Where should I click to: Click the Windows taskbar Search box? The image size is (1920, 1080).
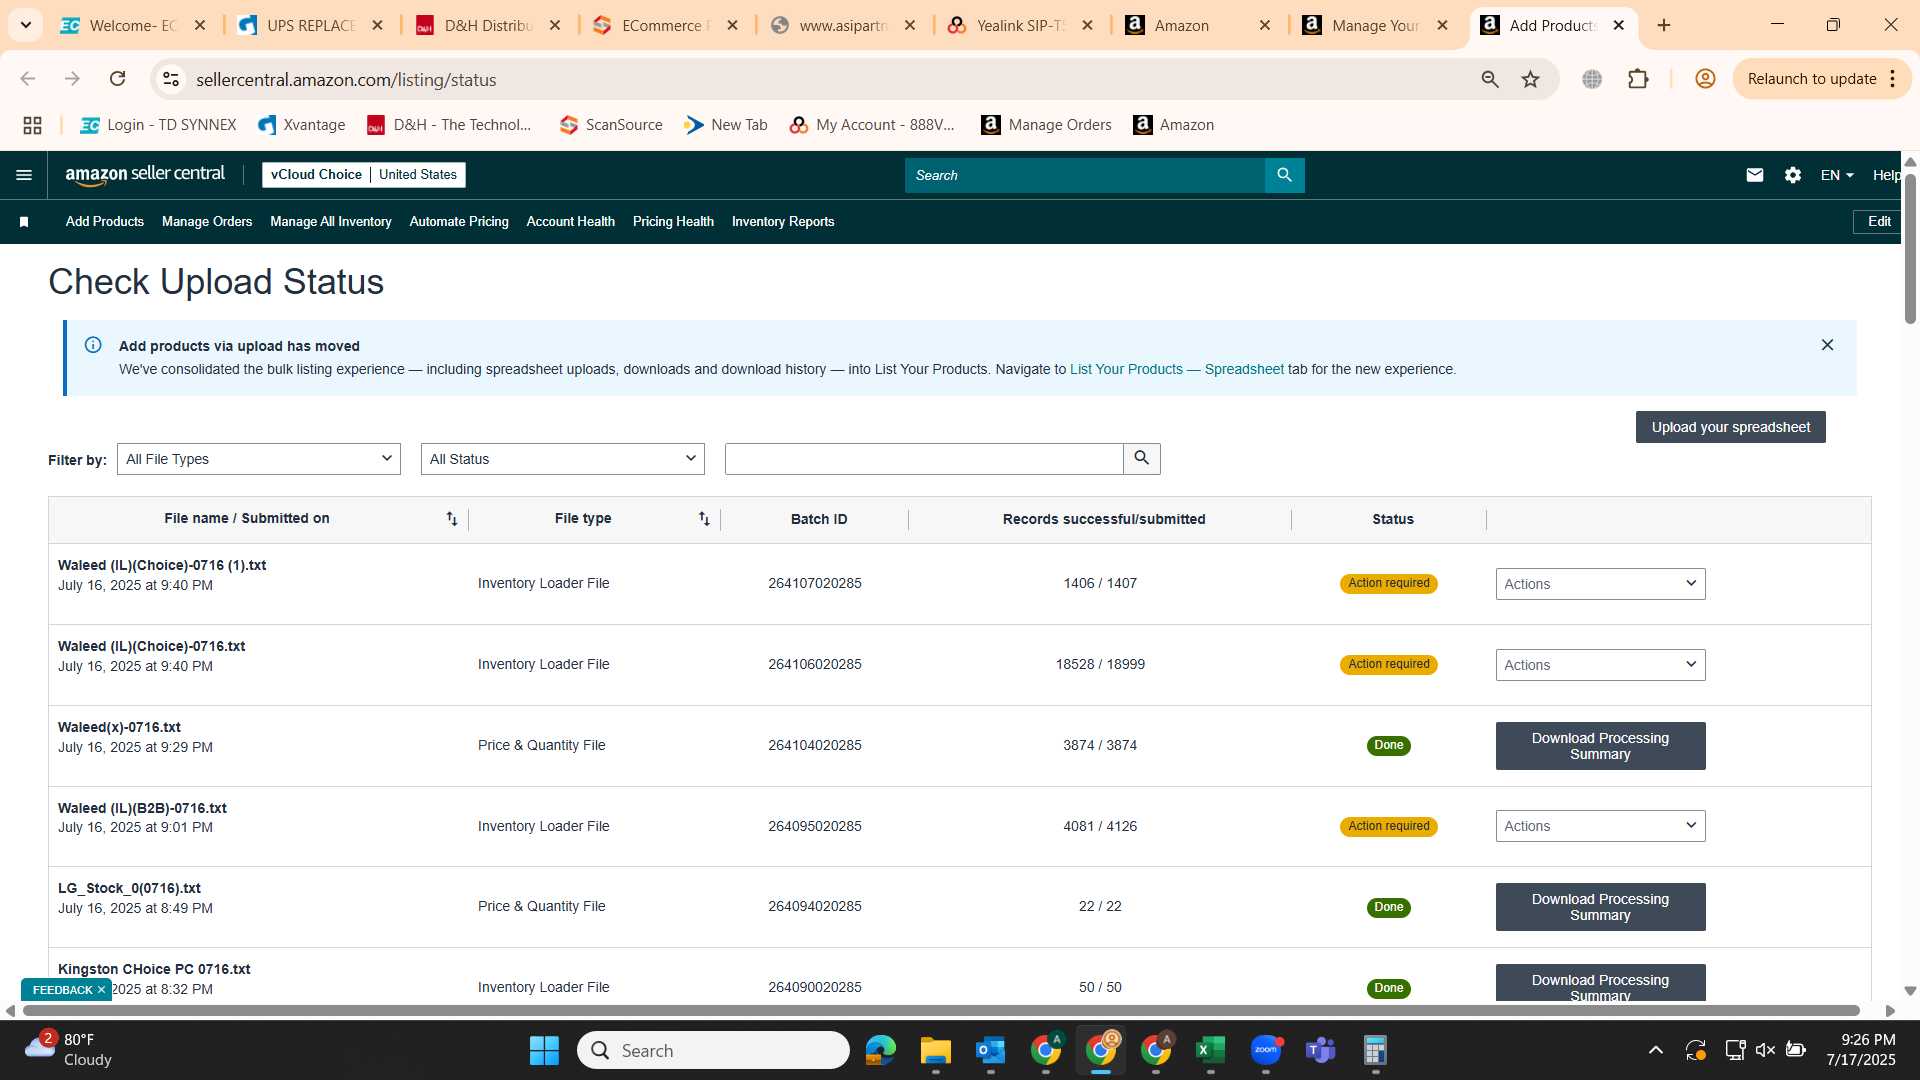point(713,1050)
